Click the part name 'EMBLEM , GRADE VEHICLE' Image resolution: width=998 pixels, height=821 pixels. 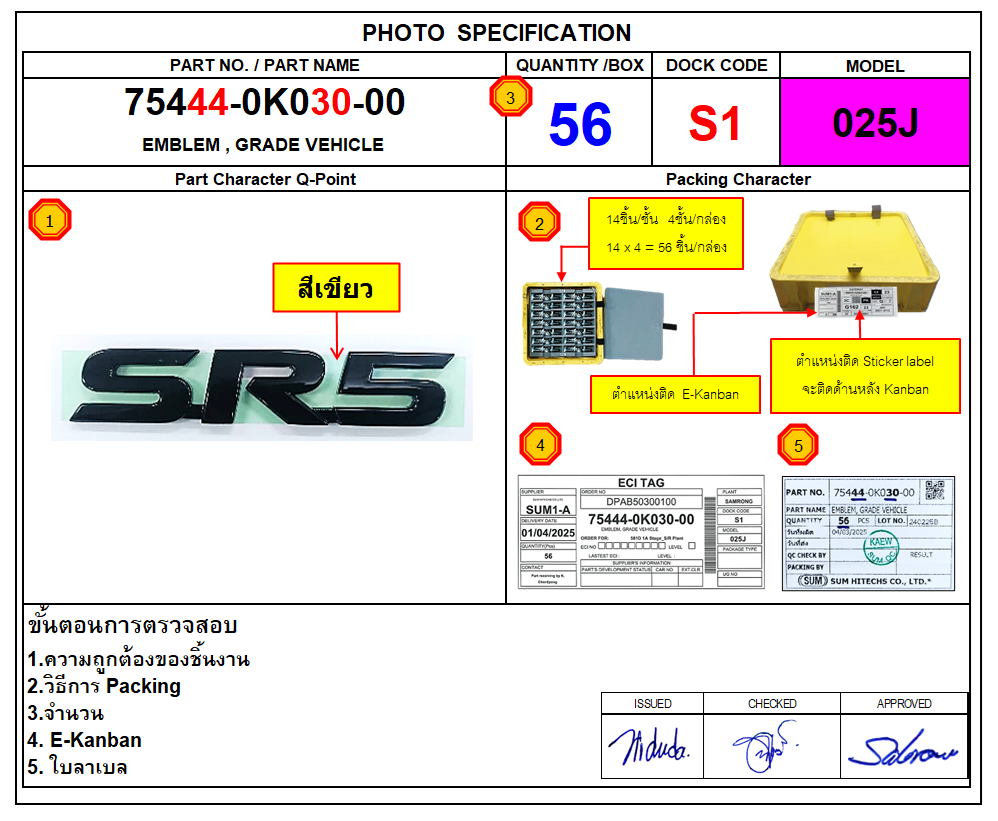263,144
